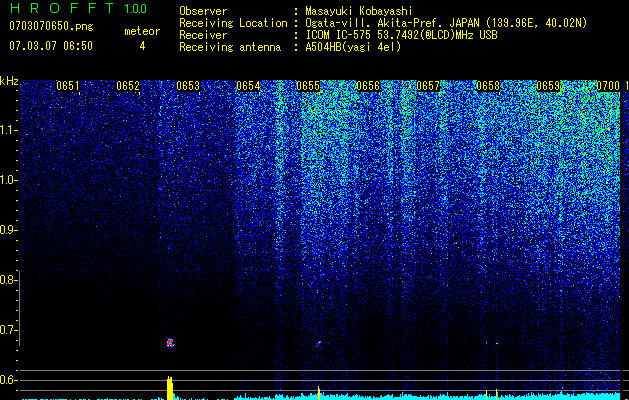Screen dimensions: 629x400
Task: Select location text Ogata-vill. Akita-Pref. JAPAN
Action: 392,23
